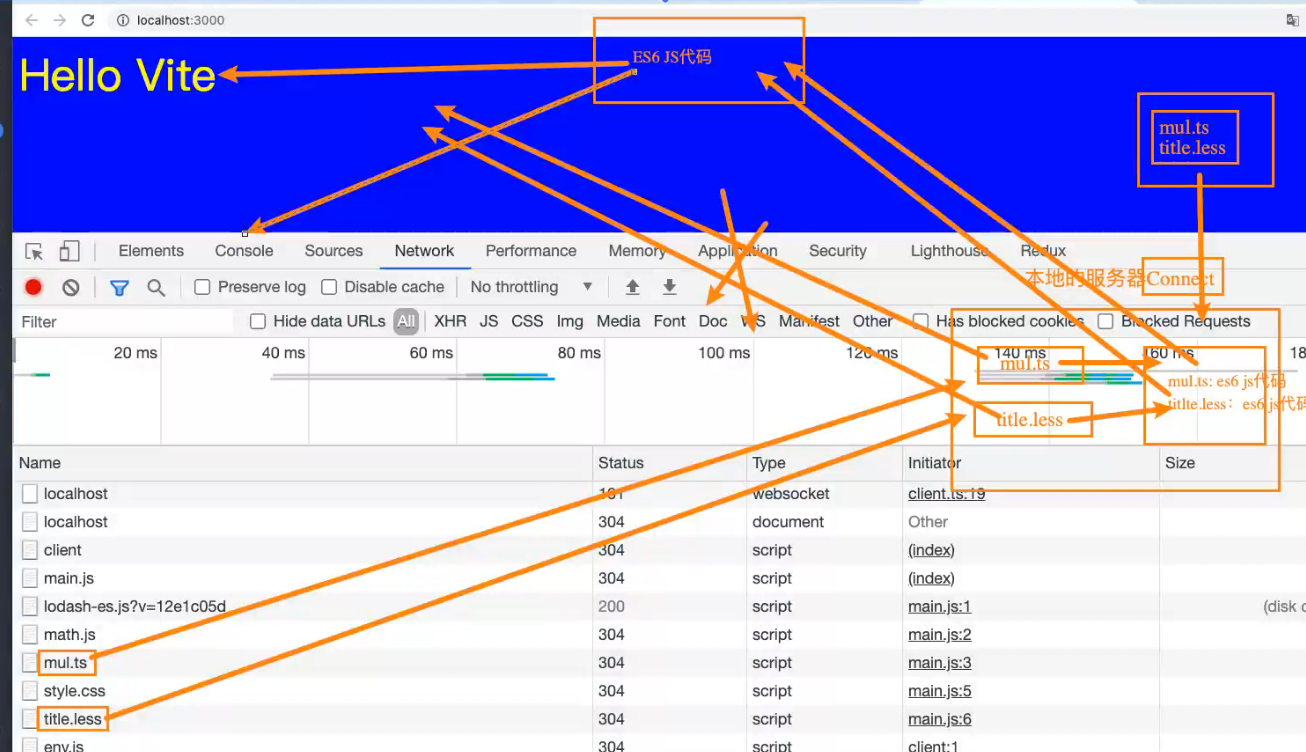Open the Security tab
1306x752 pixels.
coord(838,251)
